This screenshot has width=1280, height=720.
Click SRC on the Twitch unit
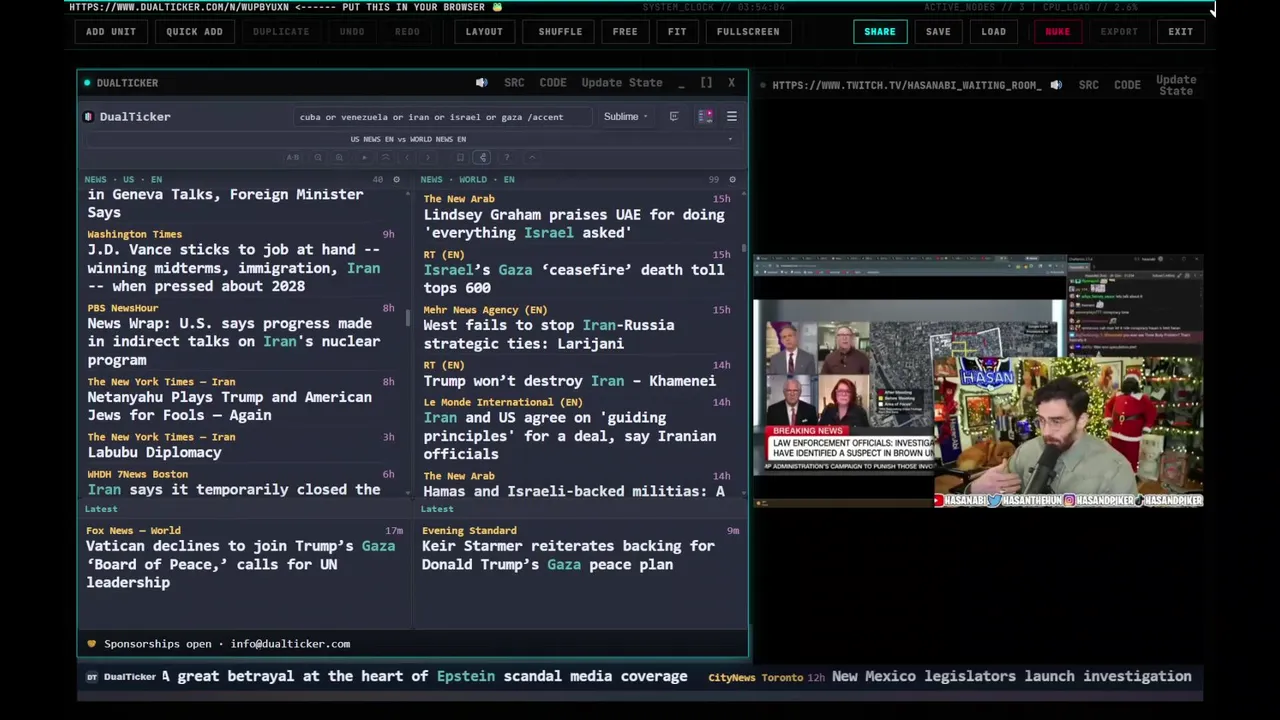1089,85
